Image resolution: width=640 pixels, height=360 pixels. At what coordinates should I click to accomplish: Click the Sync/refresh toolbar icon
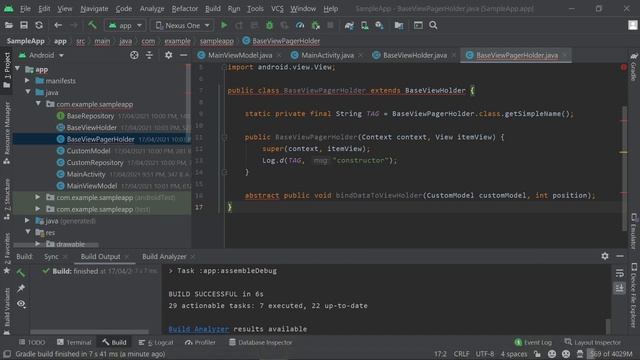pos(39,25)
